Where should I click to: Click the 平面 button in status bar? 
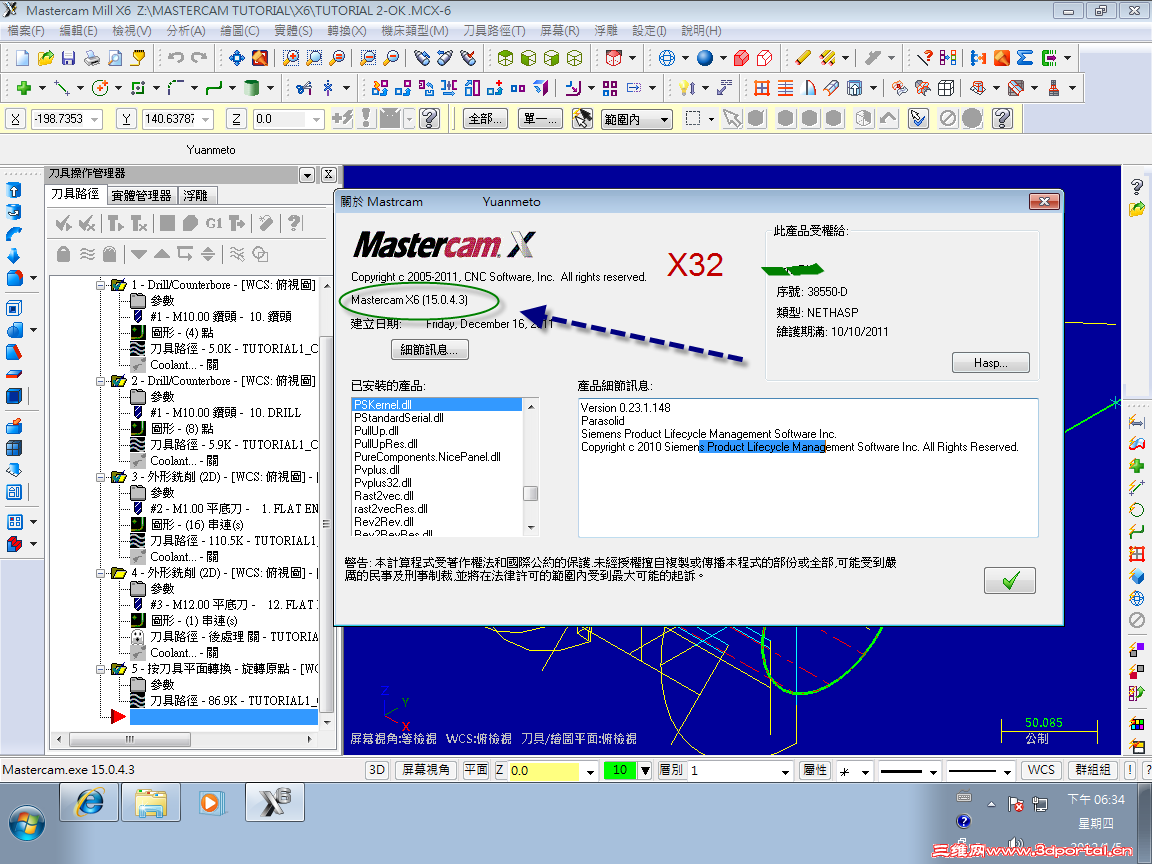pos(476,770)
